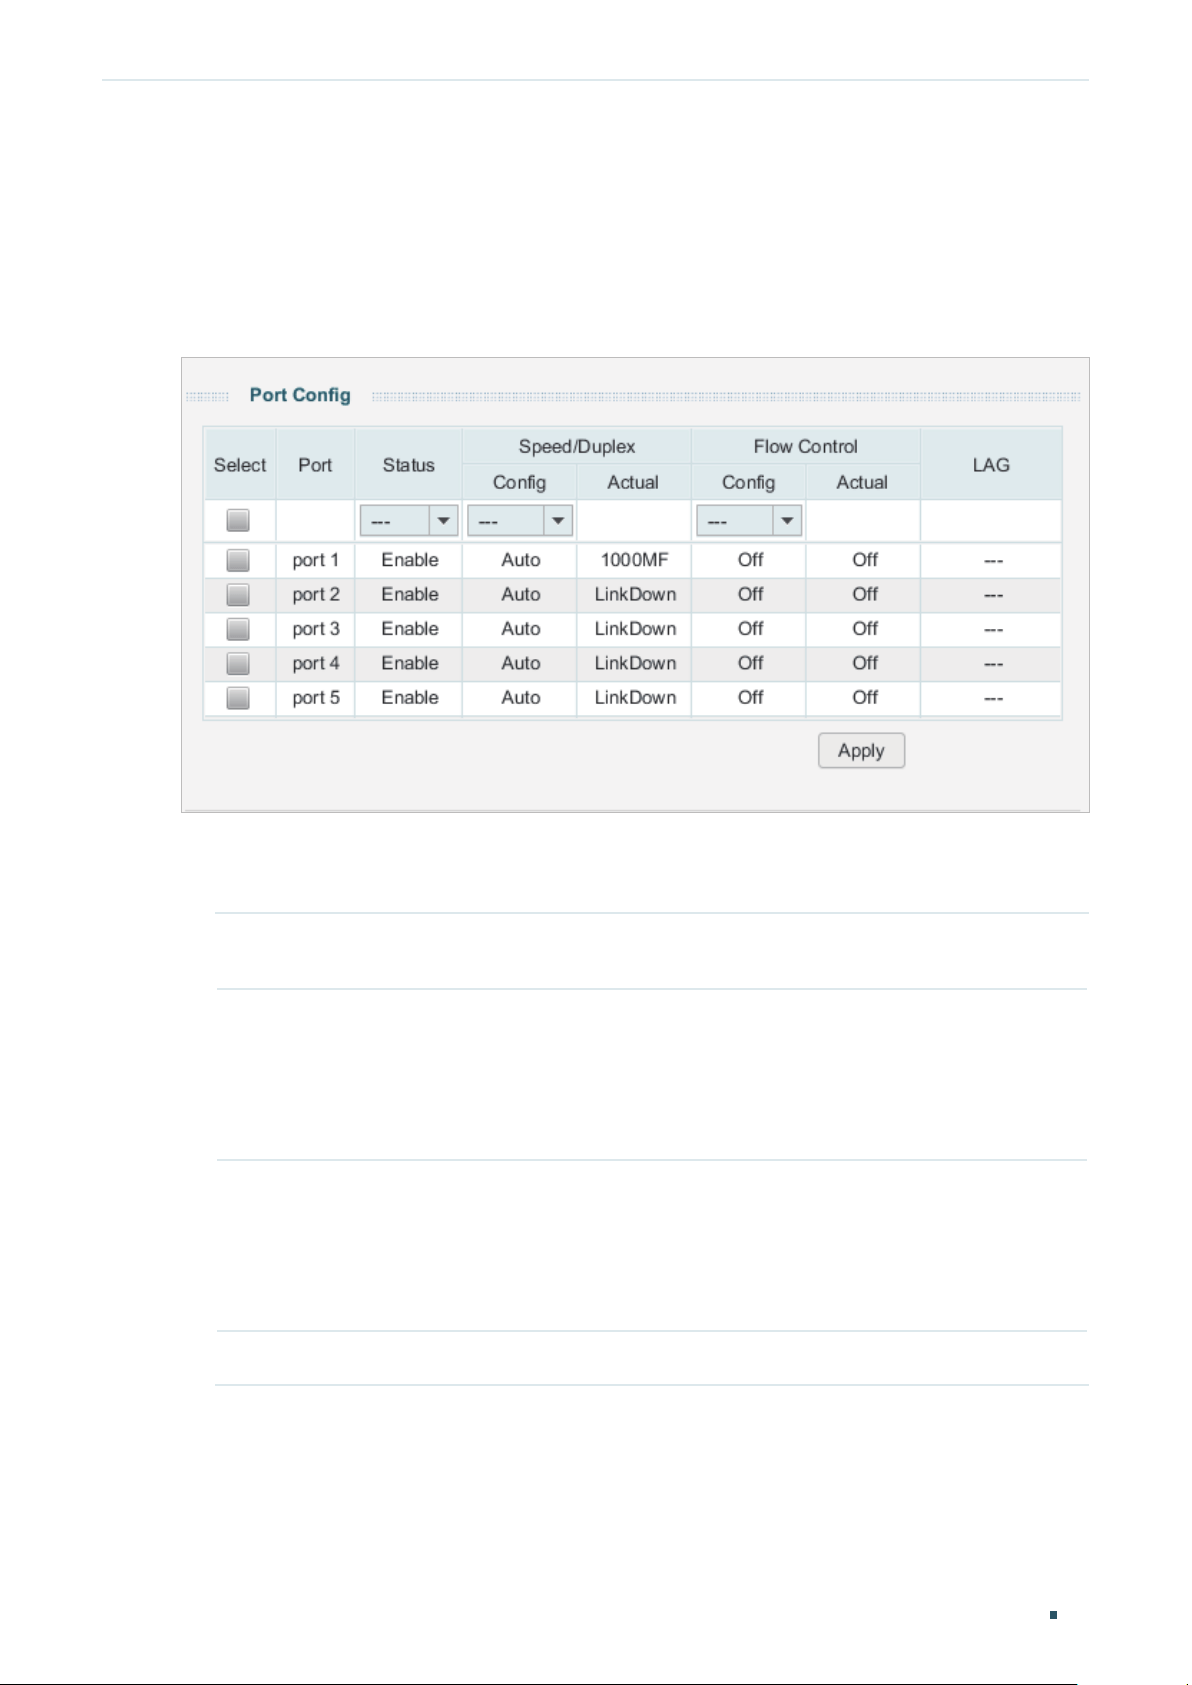The image size is (1192, 1685).
Task: Click the port 1 label
Action: [316, 560]
